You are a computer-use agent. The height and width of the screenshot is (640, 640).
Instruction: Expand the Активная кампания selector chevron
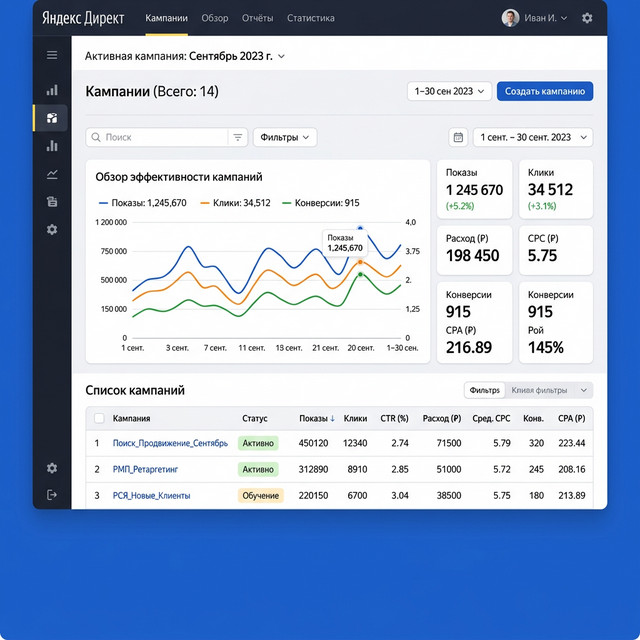click(281, 57)
